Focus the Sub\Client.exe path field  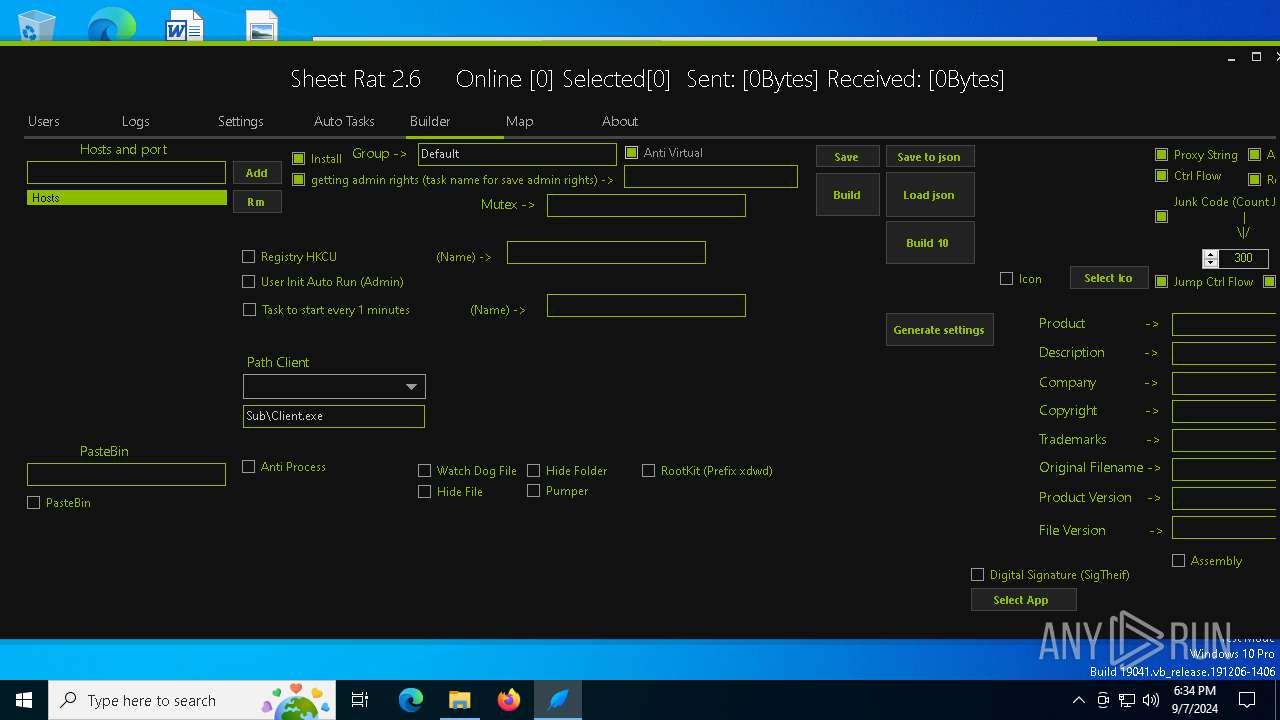coord(334,416)
